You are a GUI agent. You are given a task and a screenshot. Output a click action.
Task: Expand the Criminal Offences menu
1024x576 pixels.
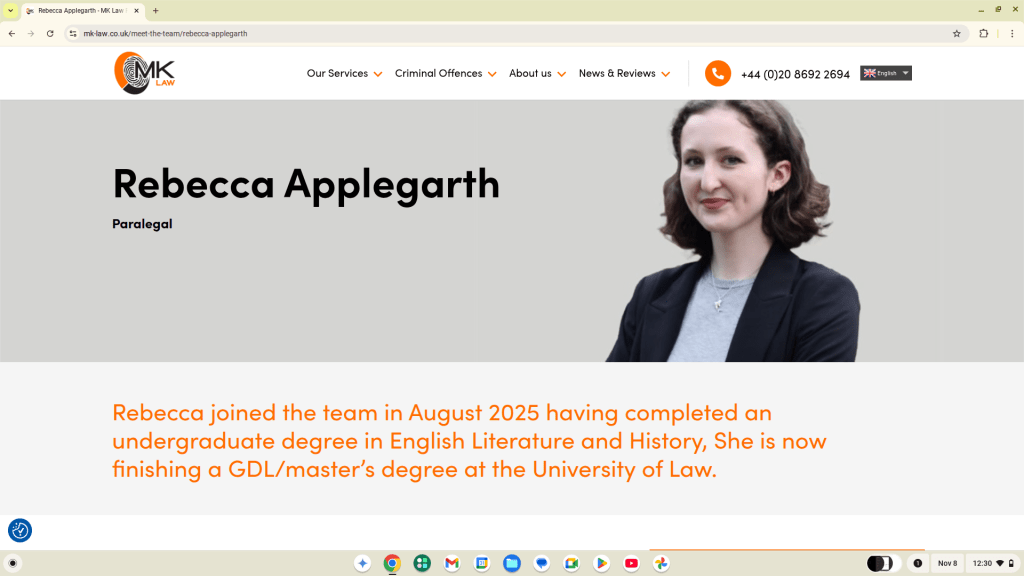(445, 74)
